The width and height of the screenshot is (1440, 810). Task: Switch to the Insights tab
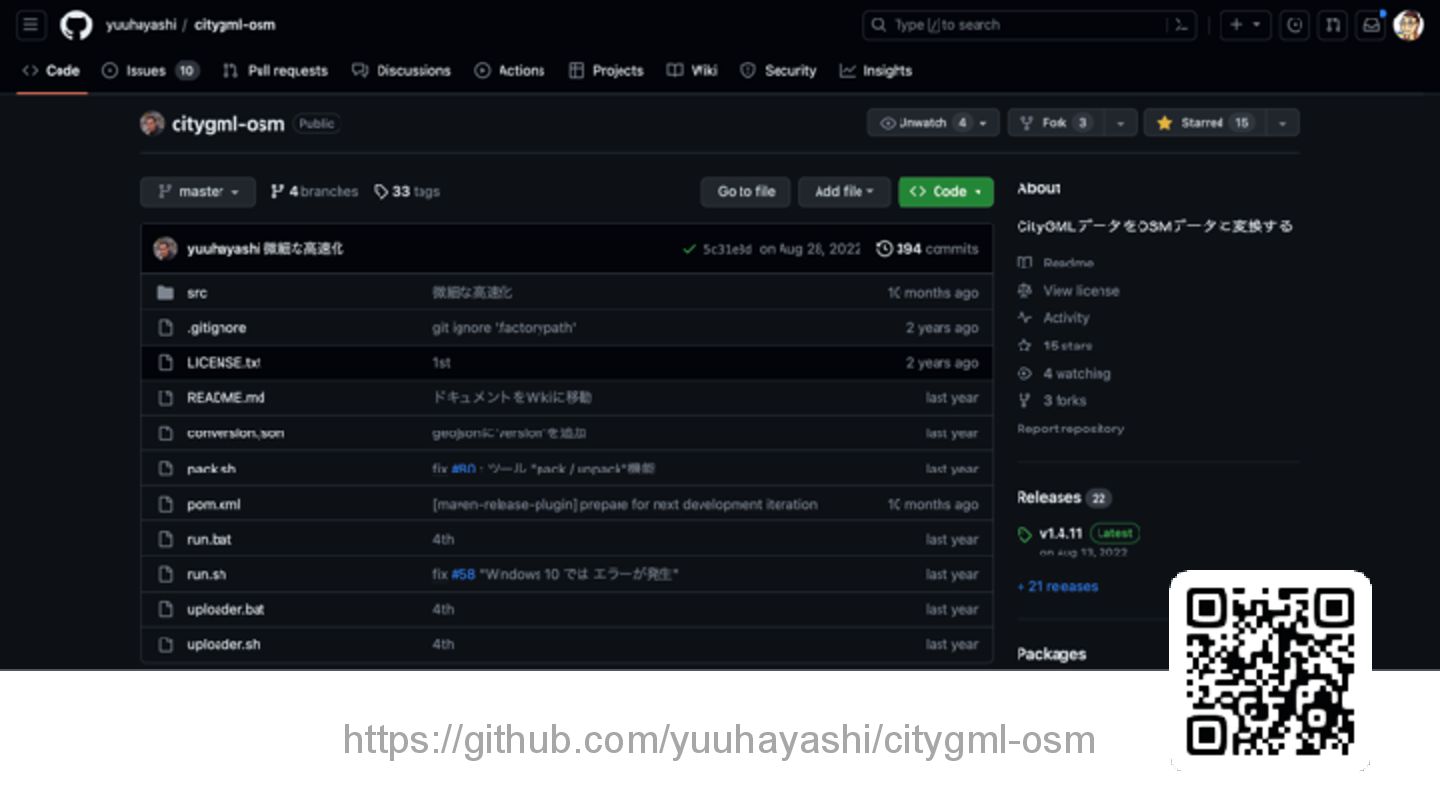(876, 71)
